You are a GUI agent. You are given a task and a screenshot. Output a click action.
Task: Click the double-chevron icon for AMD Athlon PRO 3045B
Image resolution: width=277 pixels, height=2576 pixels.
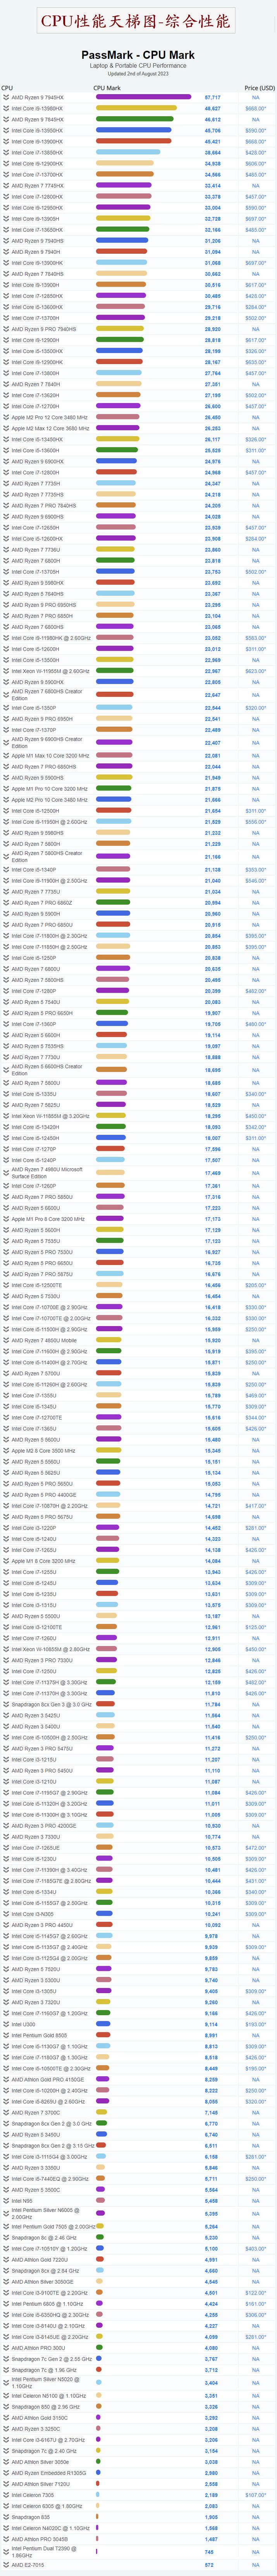6,2539
